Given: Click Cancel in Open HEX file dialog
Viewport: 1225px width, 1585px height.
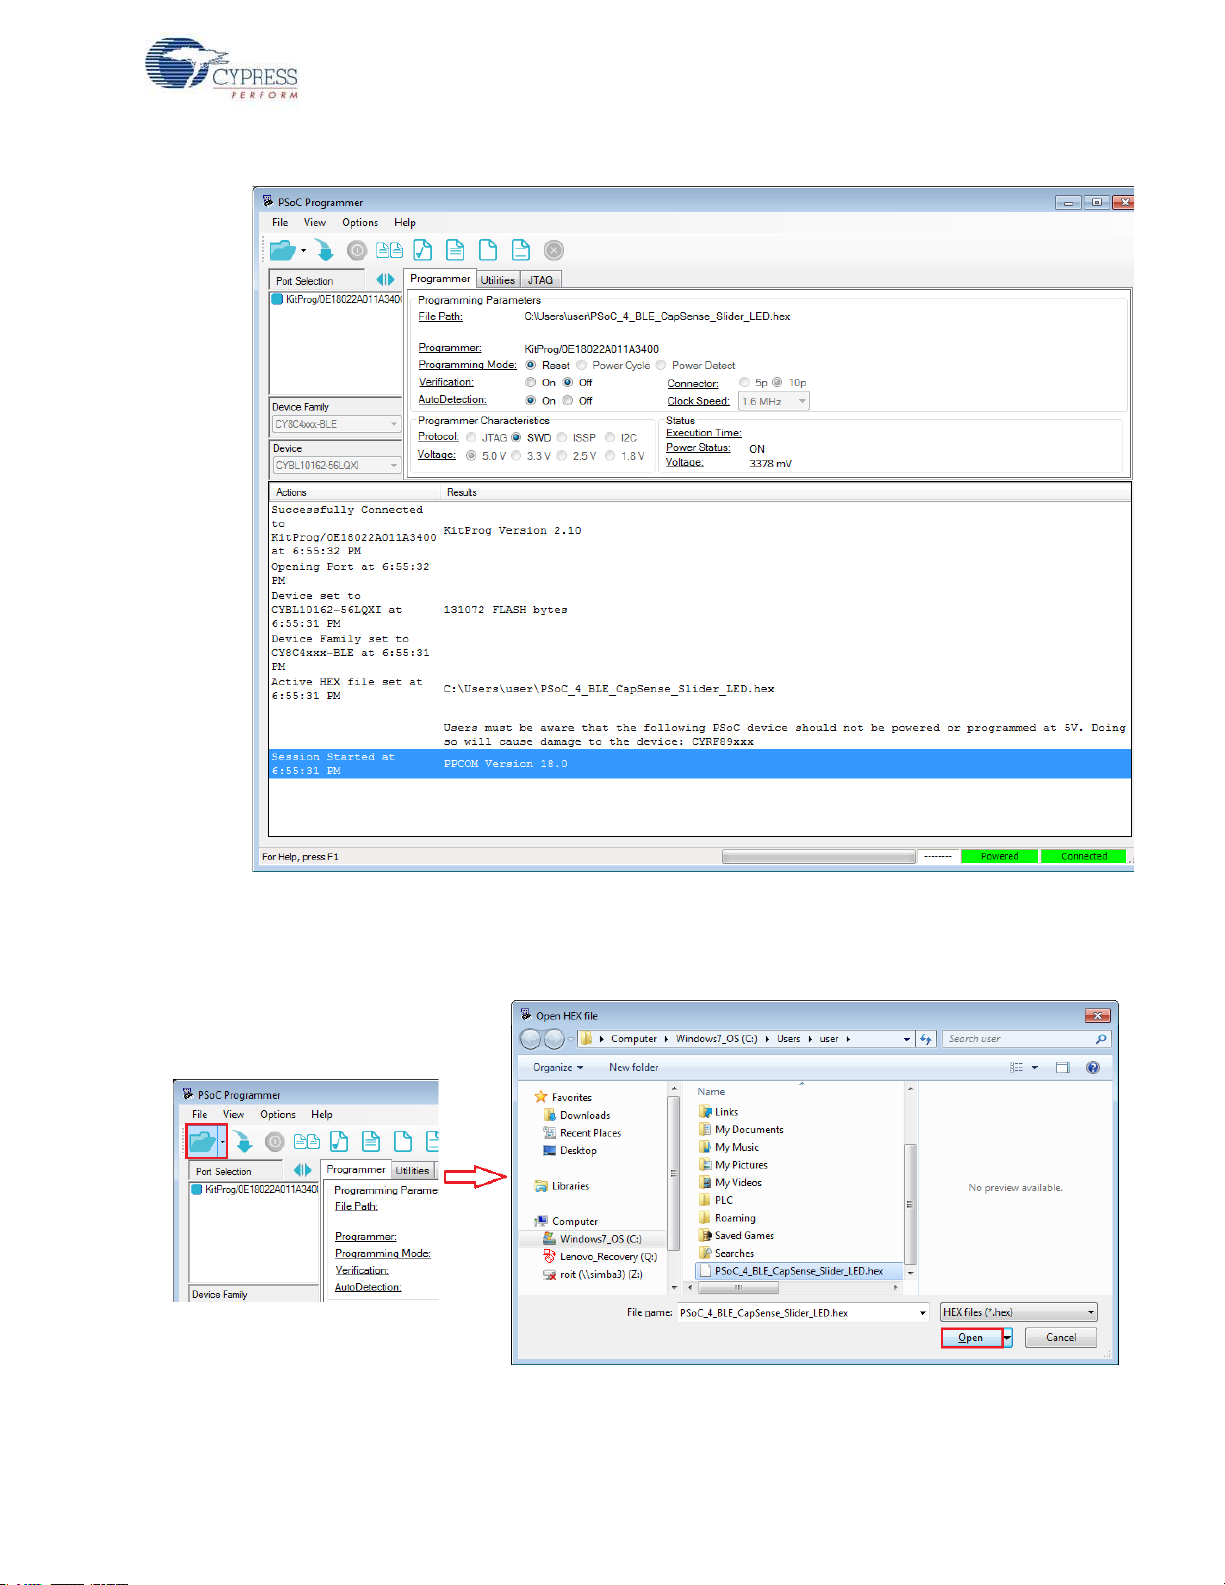Looking at the screenshot, I should [1061, 1338].
